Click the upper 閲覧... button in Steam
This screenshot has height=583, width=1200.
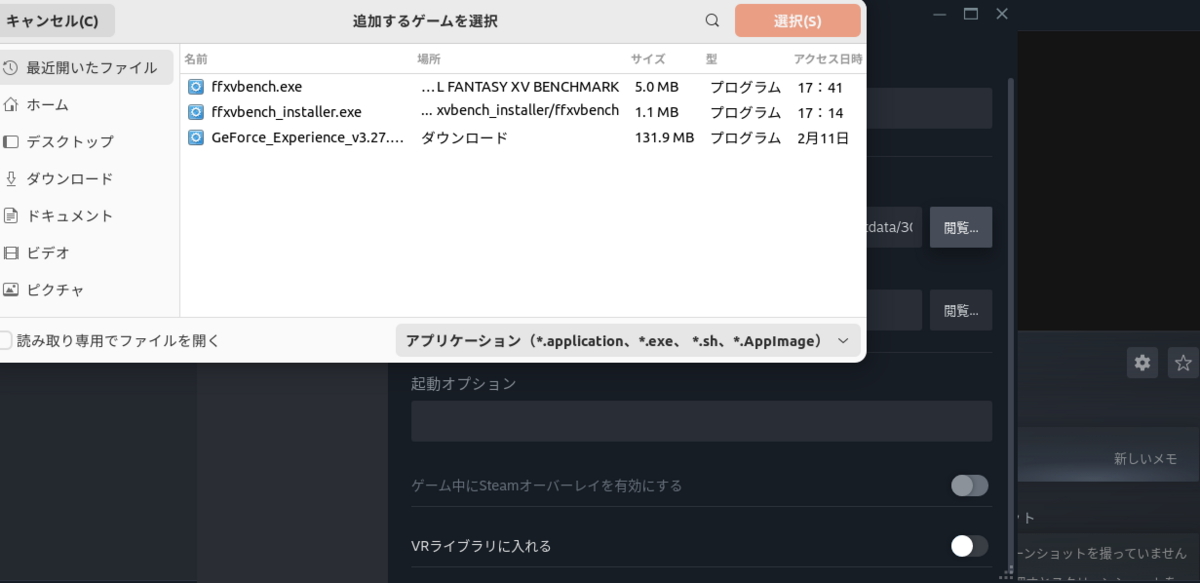961,228
